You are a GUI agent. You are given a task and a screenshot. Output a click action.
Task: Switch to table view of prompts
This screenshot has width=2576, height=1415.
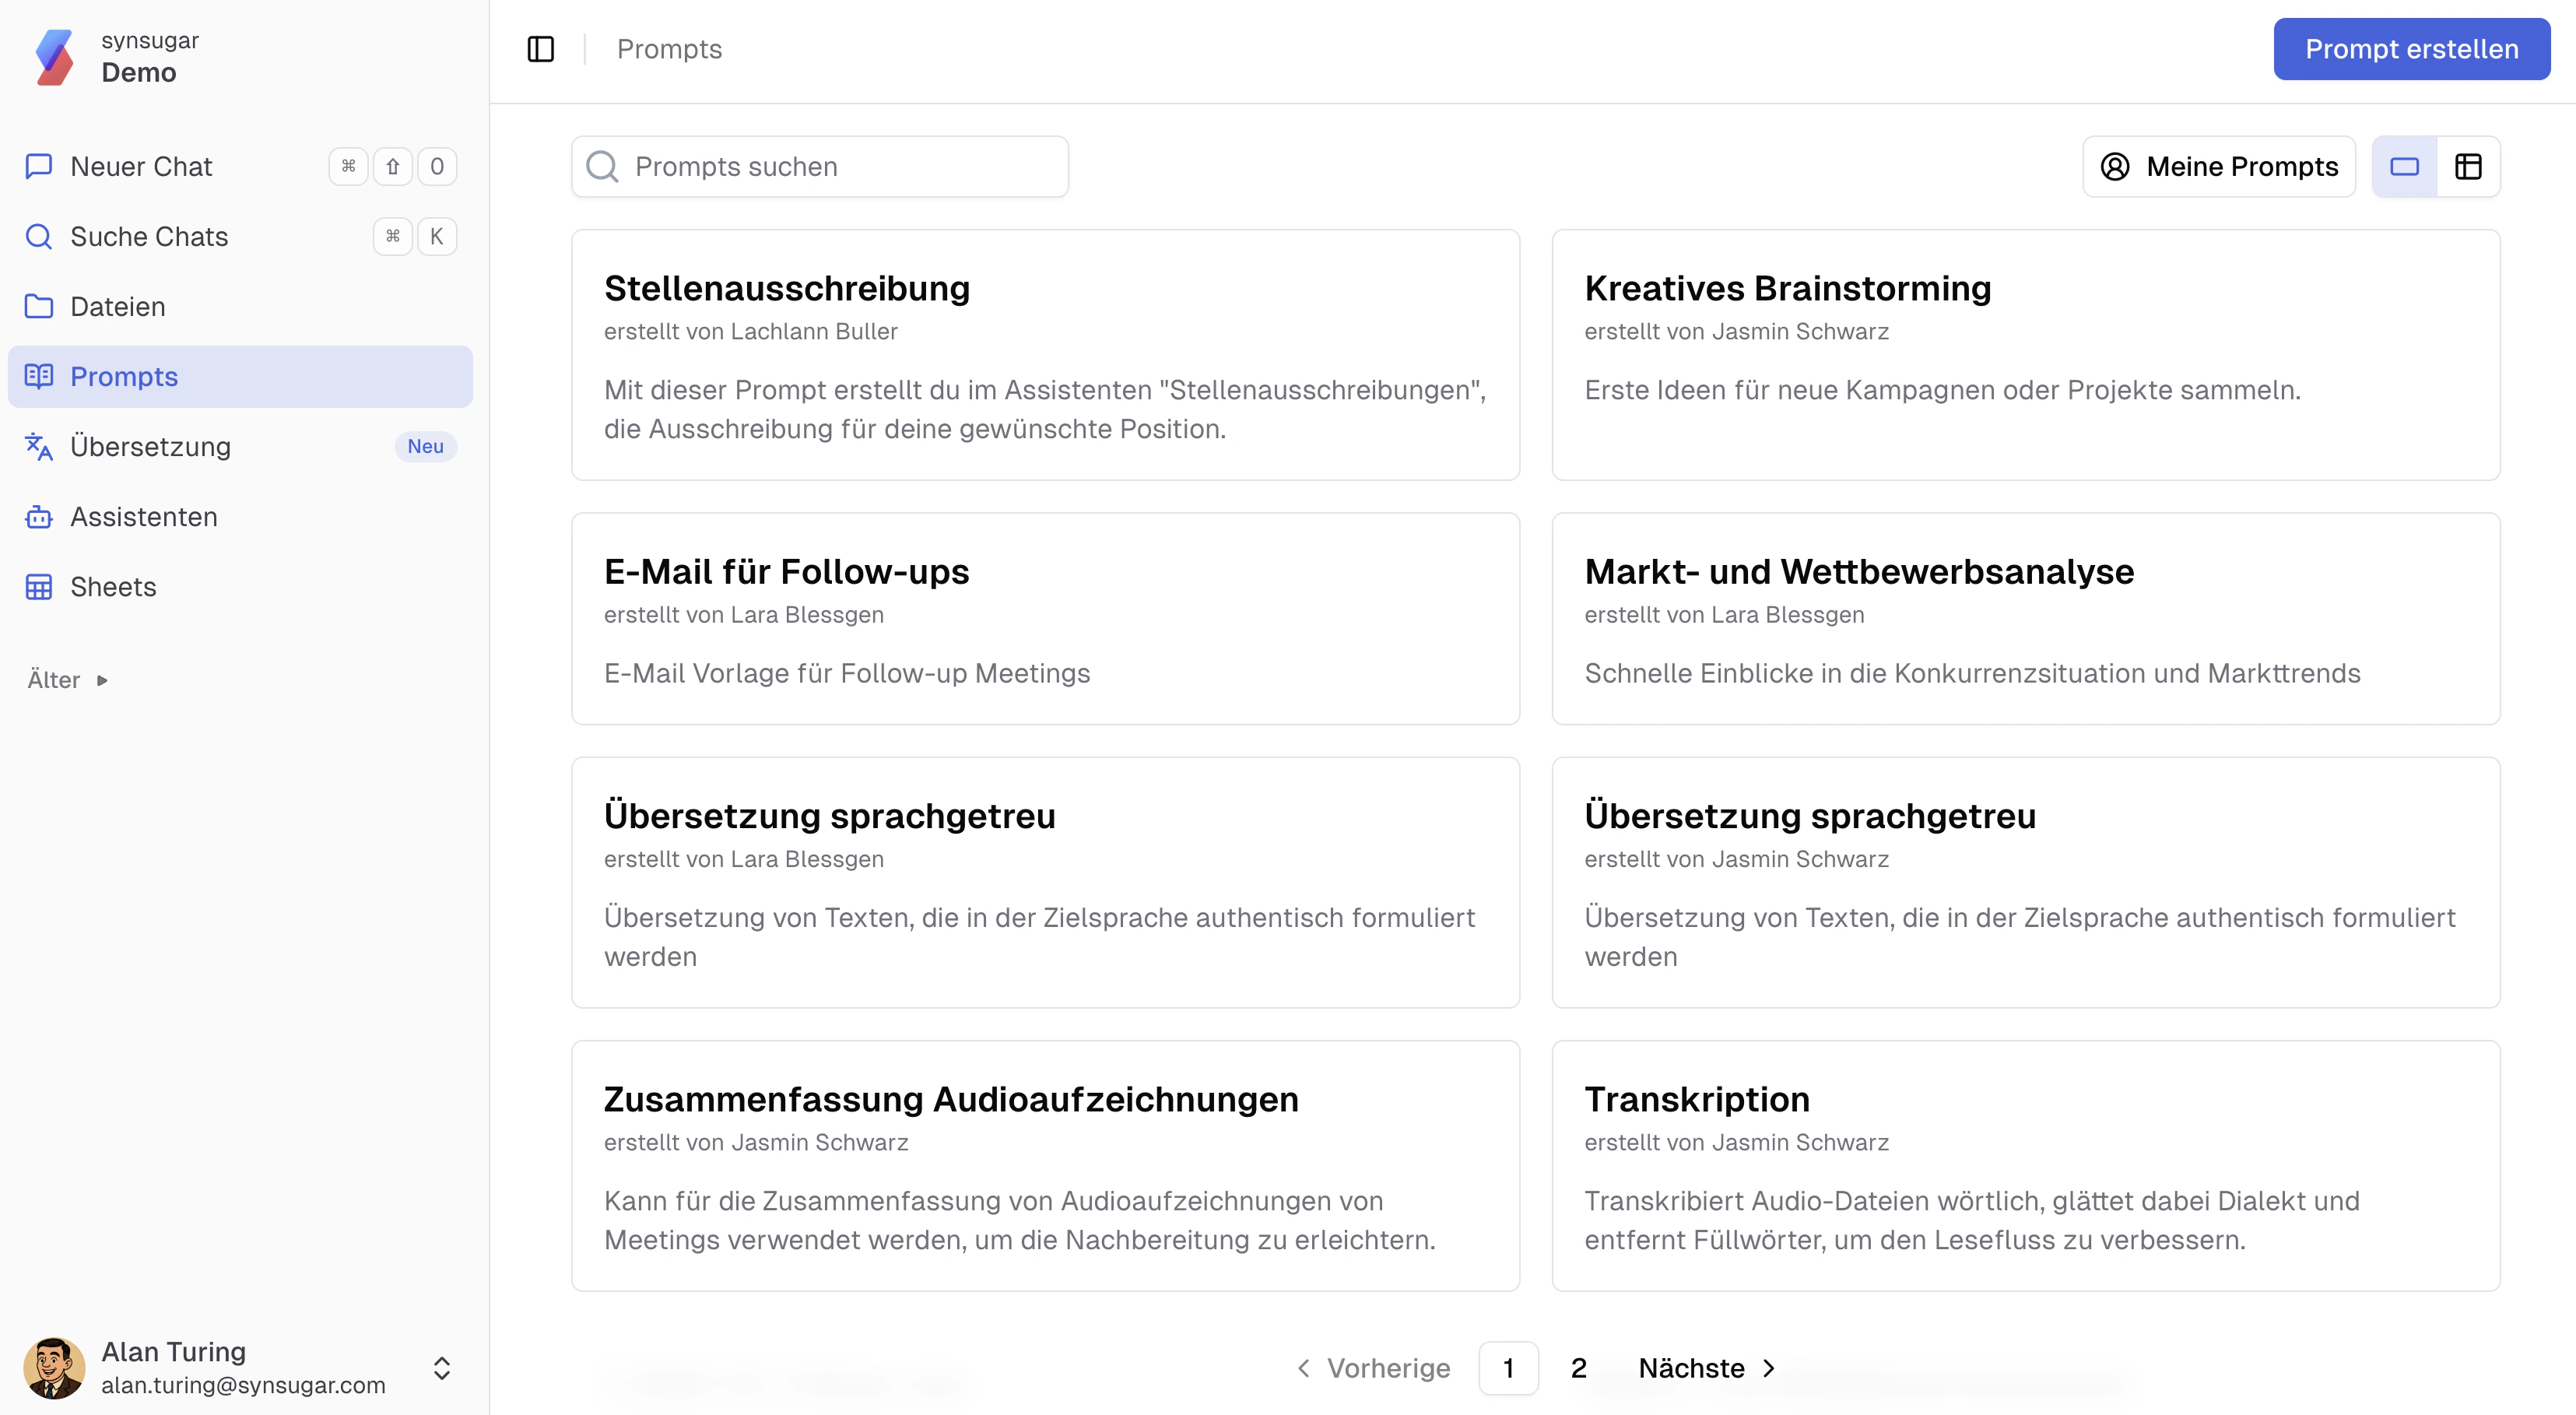[x=2469, y=166]
